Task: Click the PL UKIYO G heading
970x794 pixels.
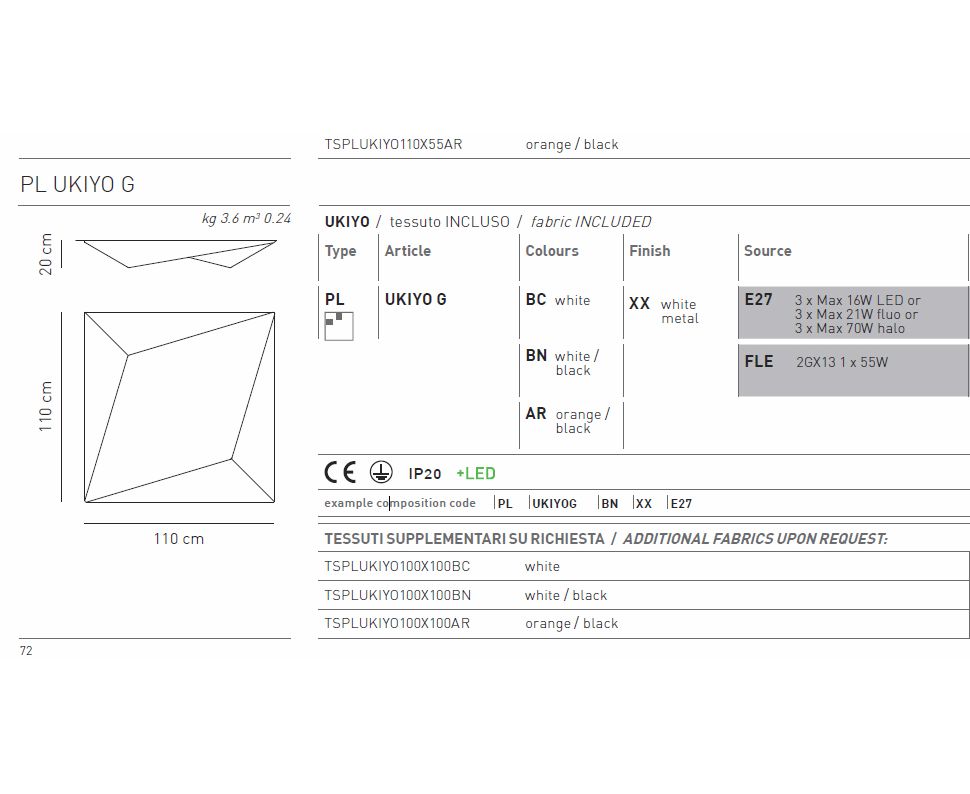Action: (x=77, y=185)
